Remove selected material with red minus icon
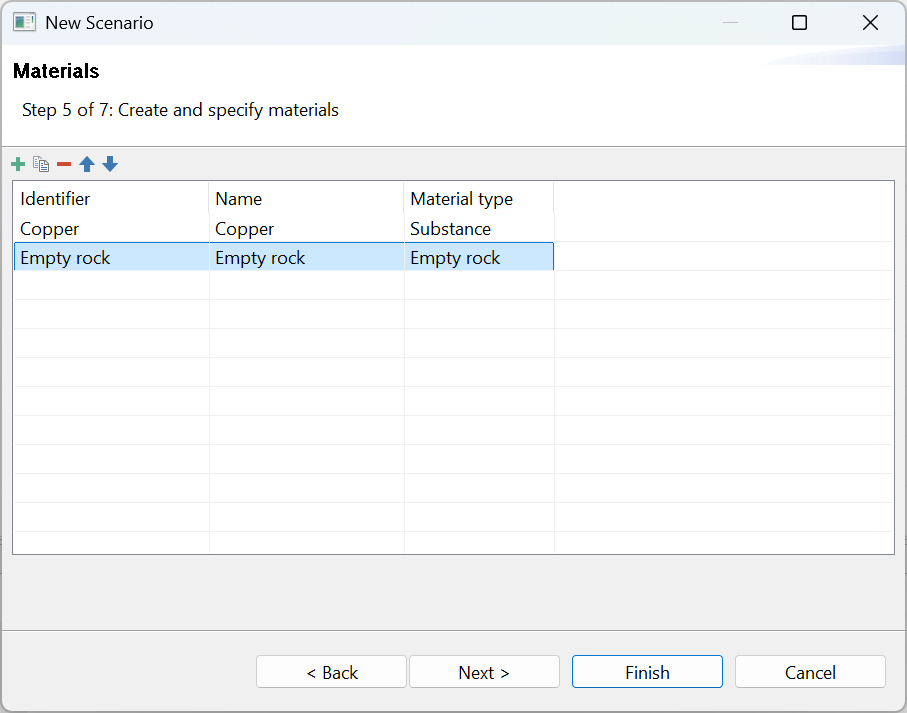907x713 pixels. click(64, 165)
